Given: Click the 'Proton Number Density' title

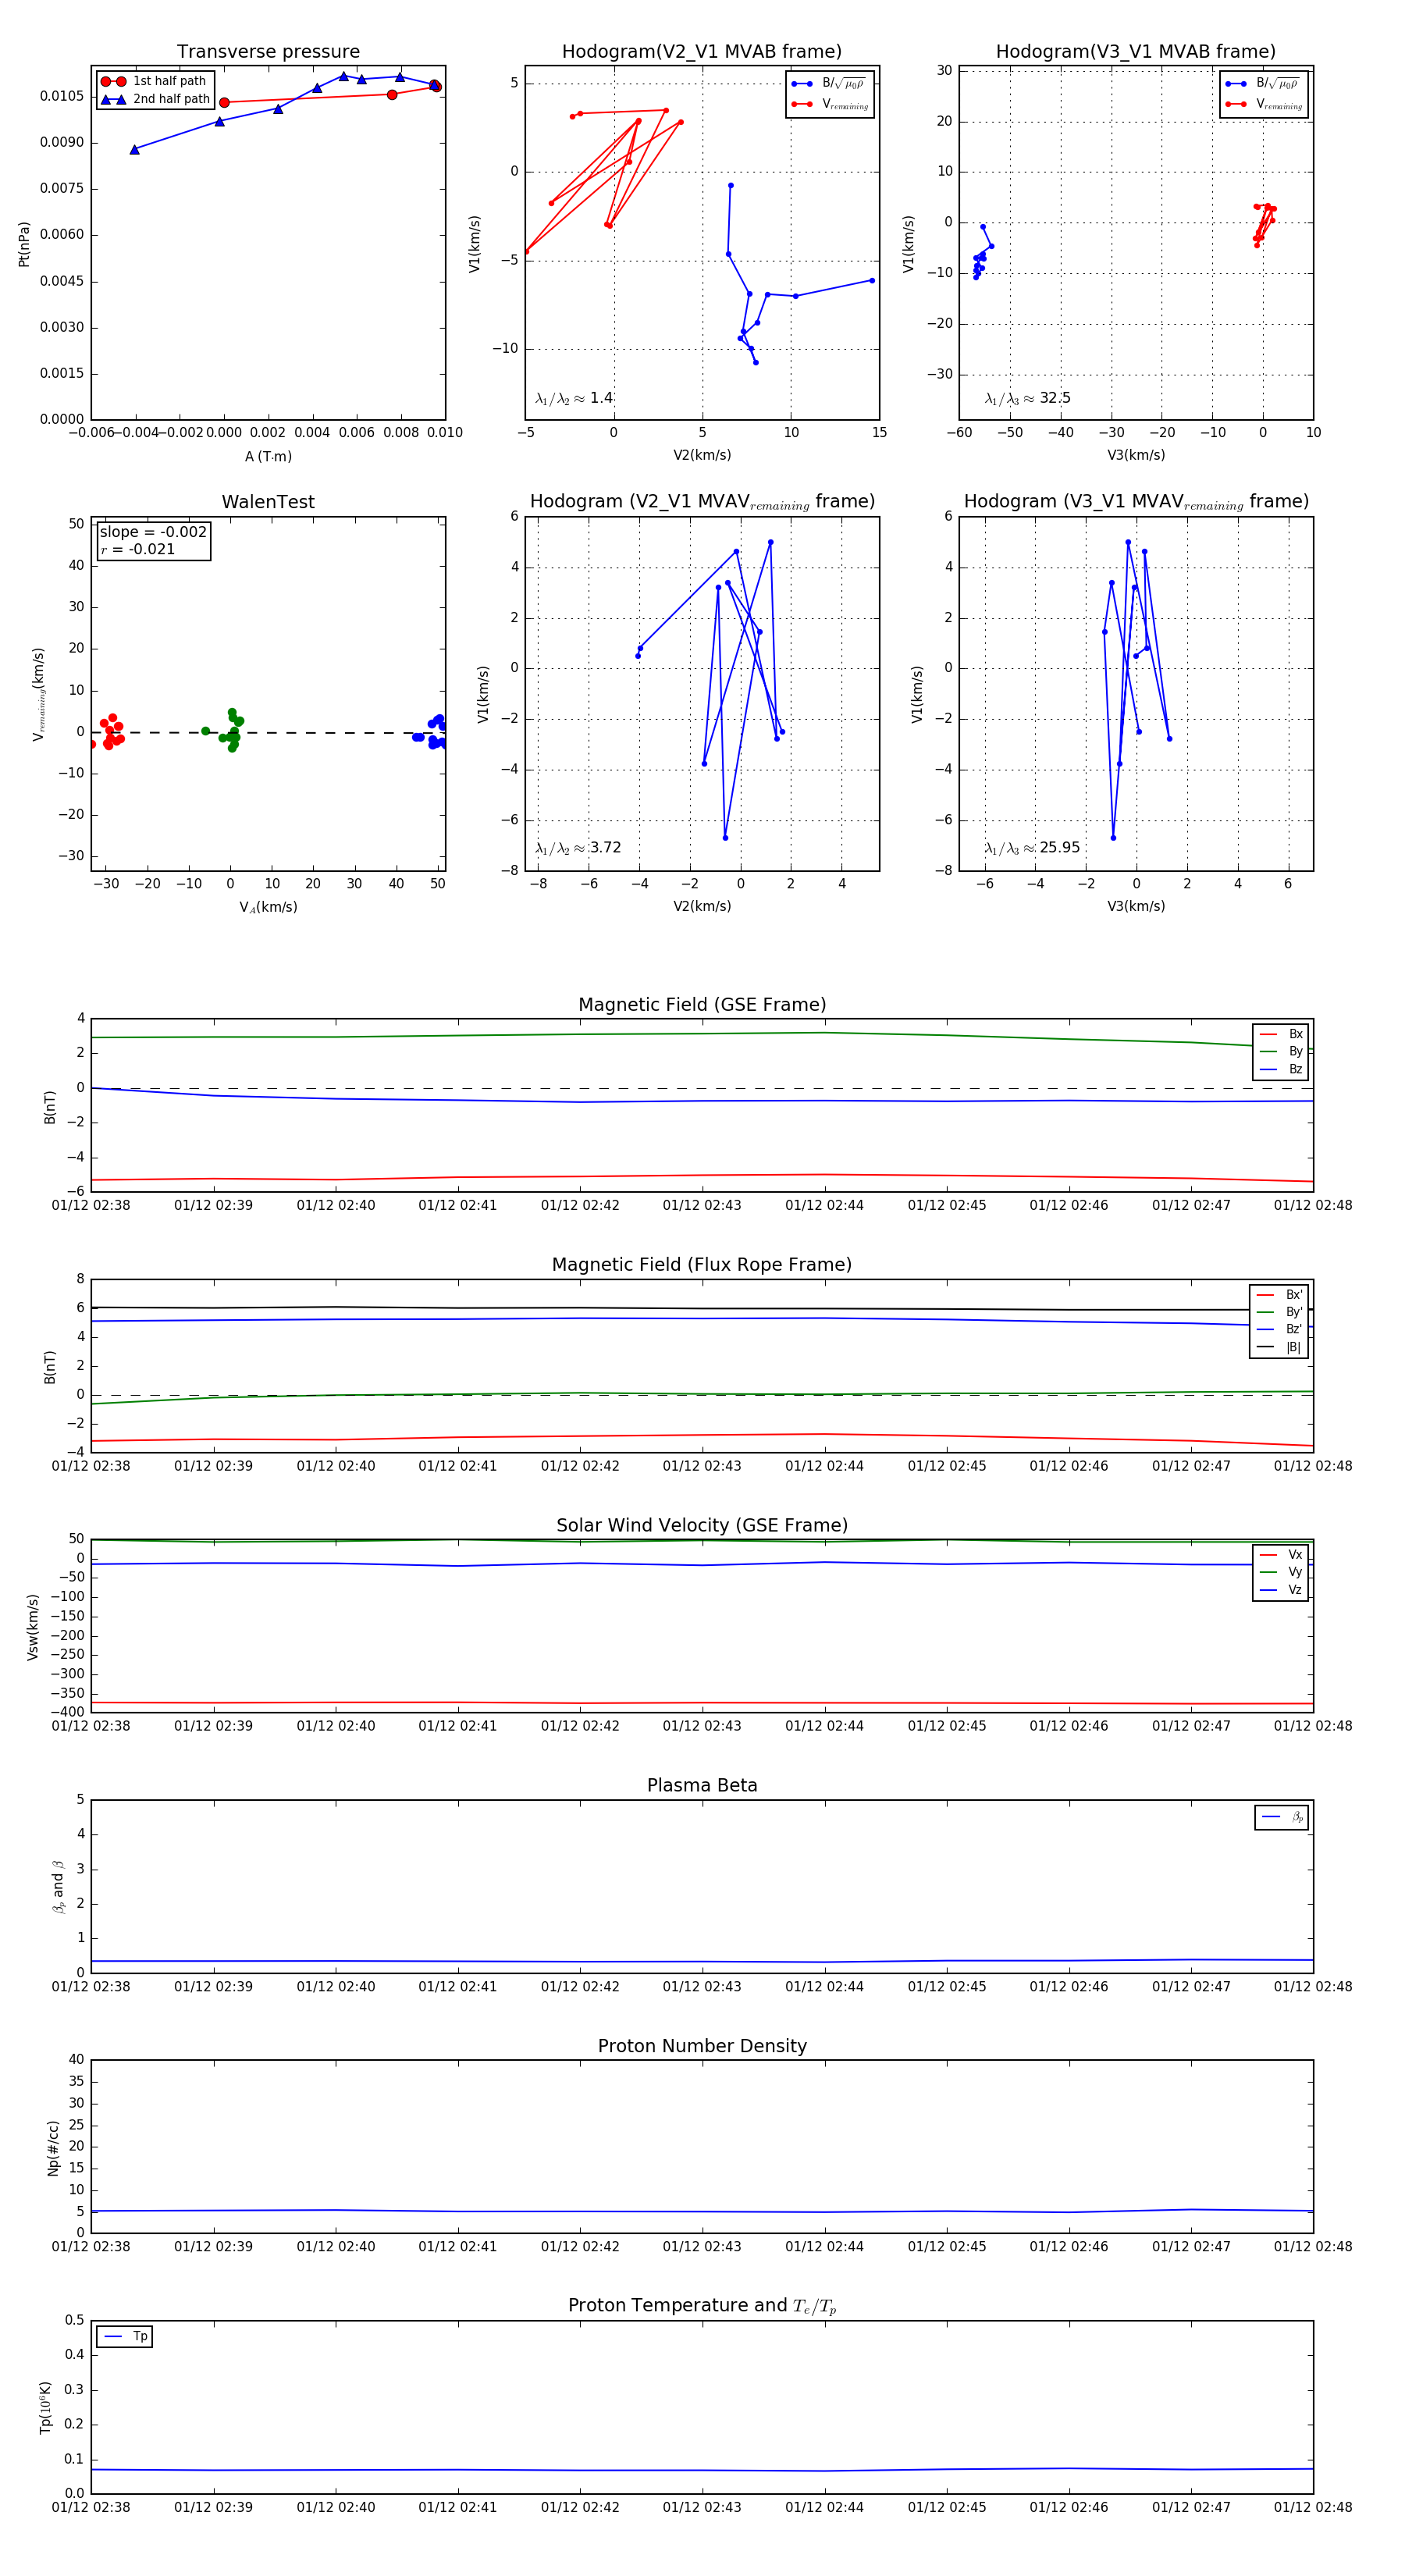Looking at the screenshot, I should click(702, 2046).
